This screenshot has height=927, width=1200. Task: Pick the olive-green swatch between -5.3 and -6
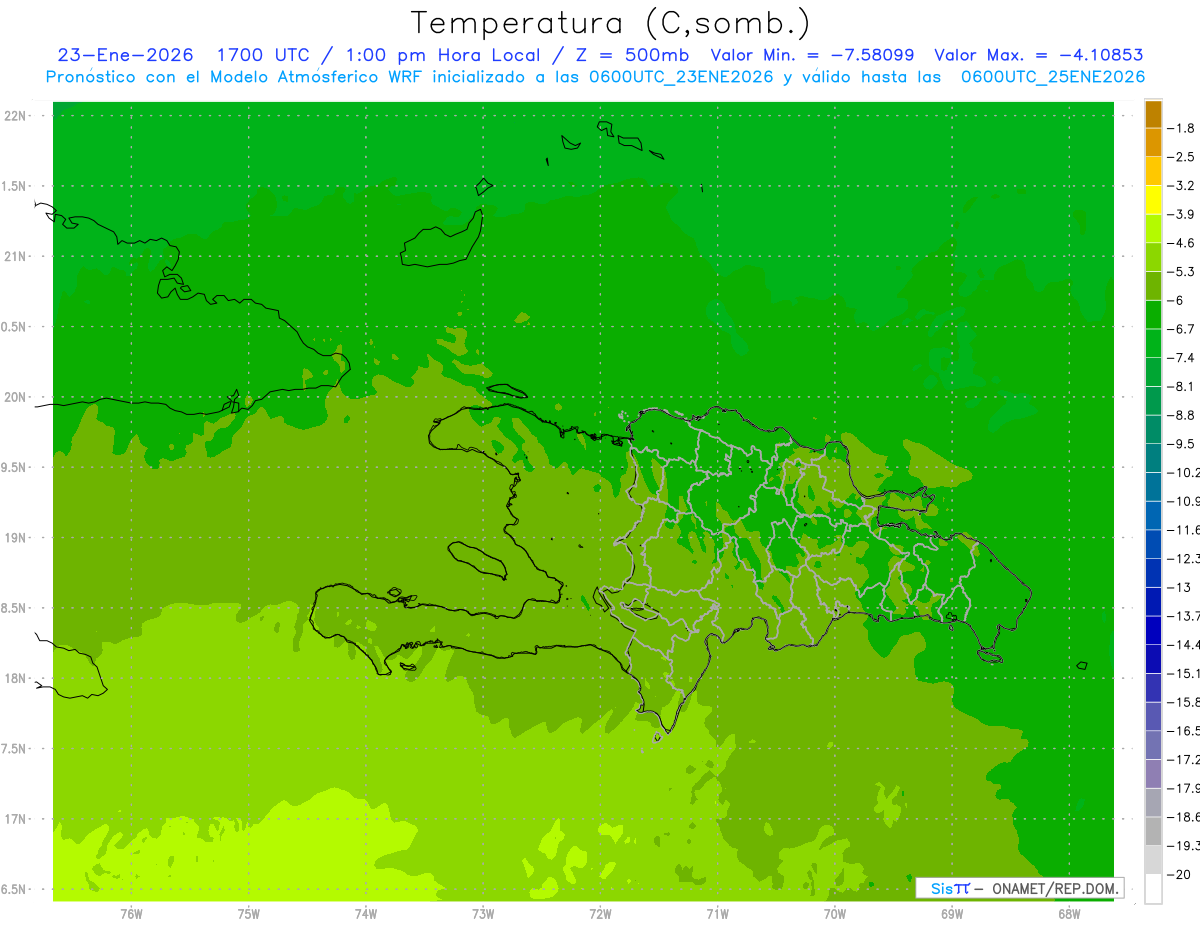1153,286
